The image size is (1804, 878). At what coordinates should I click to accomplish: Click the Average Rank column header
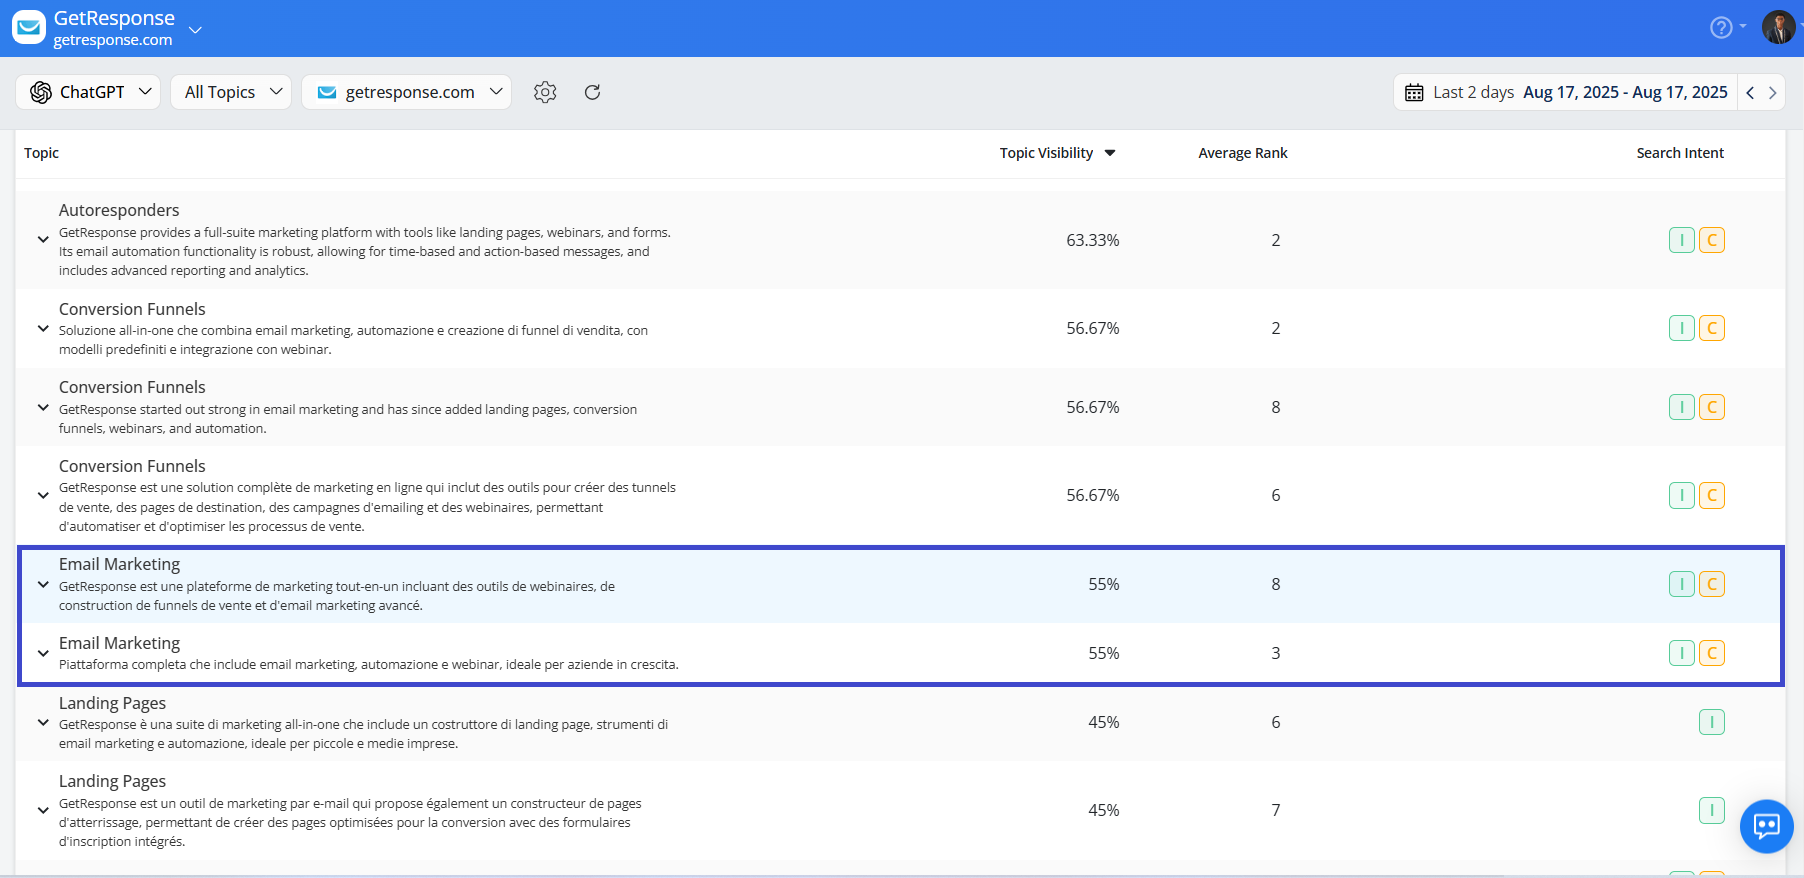1243,153
